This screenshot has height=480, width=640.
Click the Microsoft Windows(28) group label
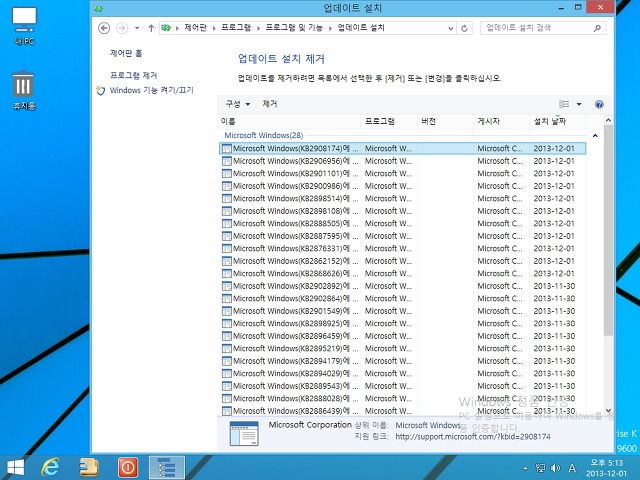(264, 136)
